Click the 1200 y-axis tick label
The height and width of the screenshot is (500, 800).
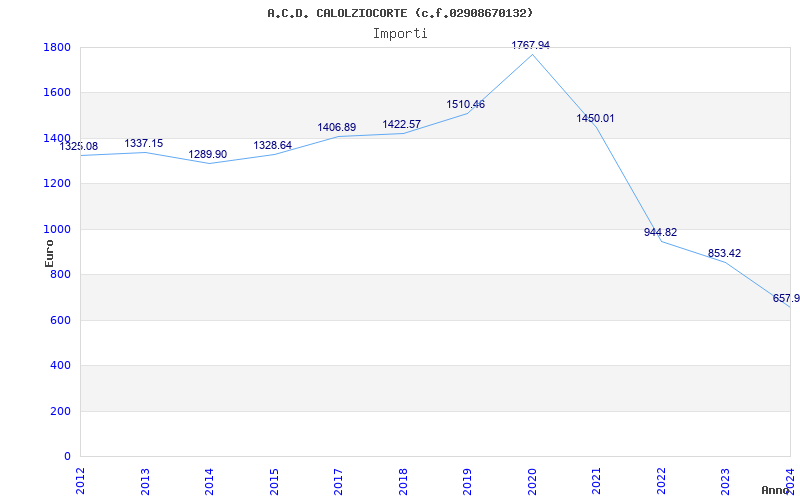click(57, 184)
